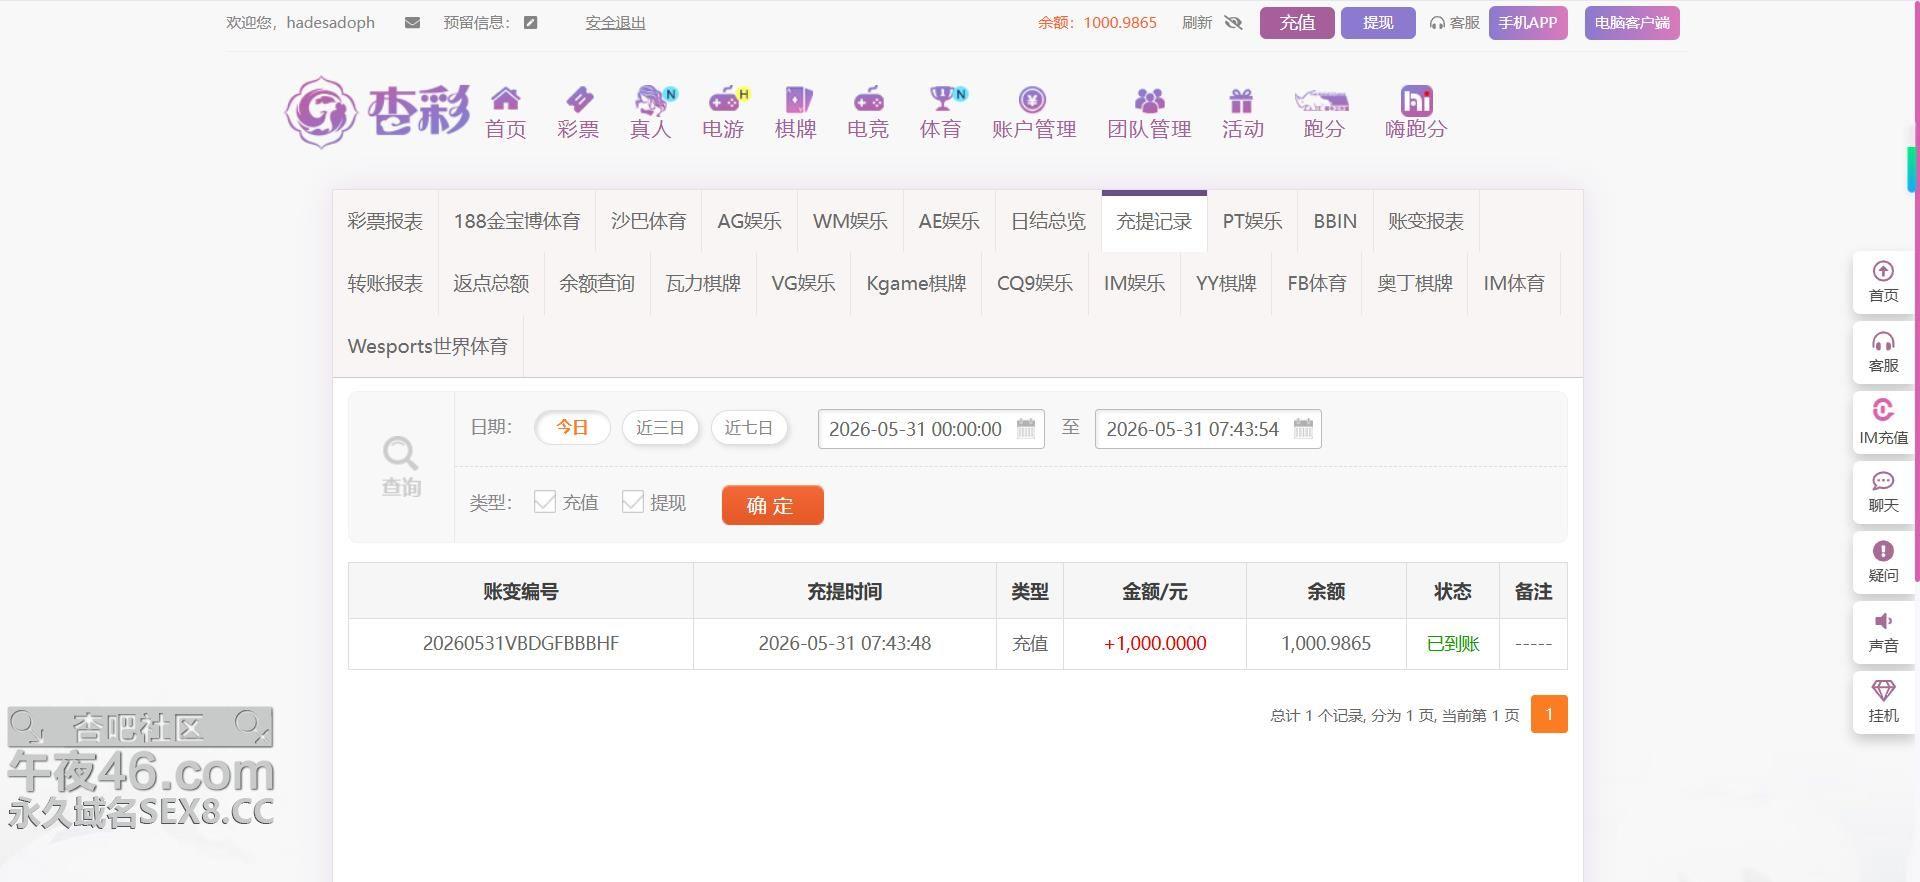
Task: Select the 今日 date range option
Action: pos(572,428)
